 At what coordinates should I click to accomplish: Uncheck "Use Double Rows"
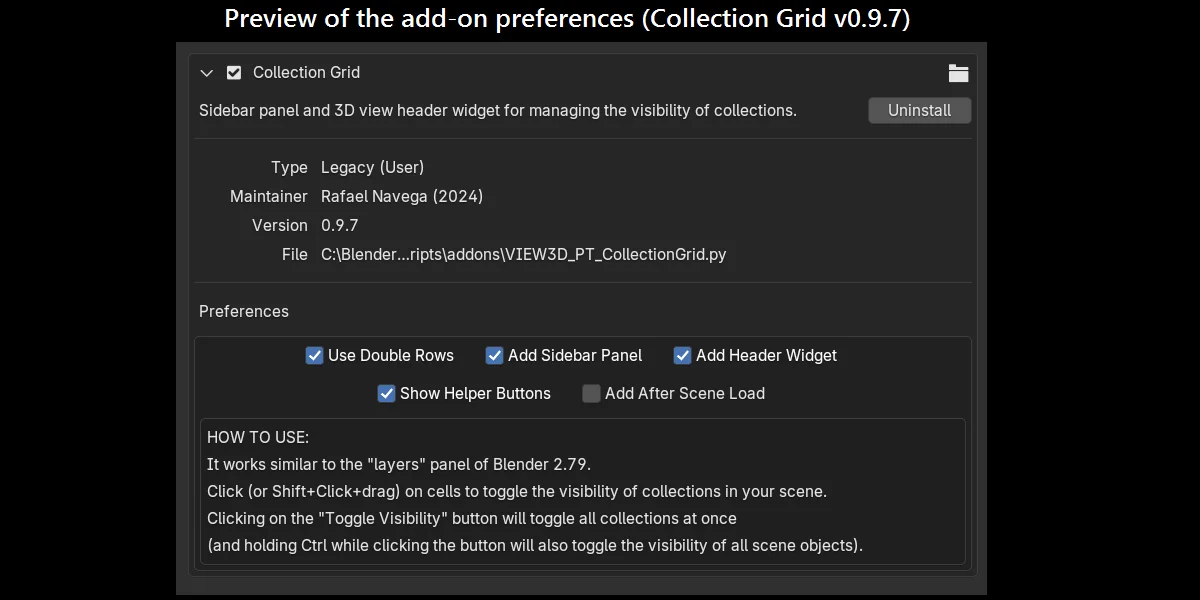click(x=314, y=355)
